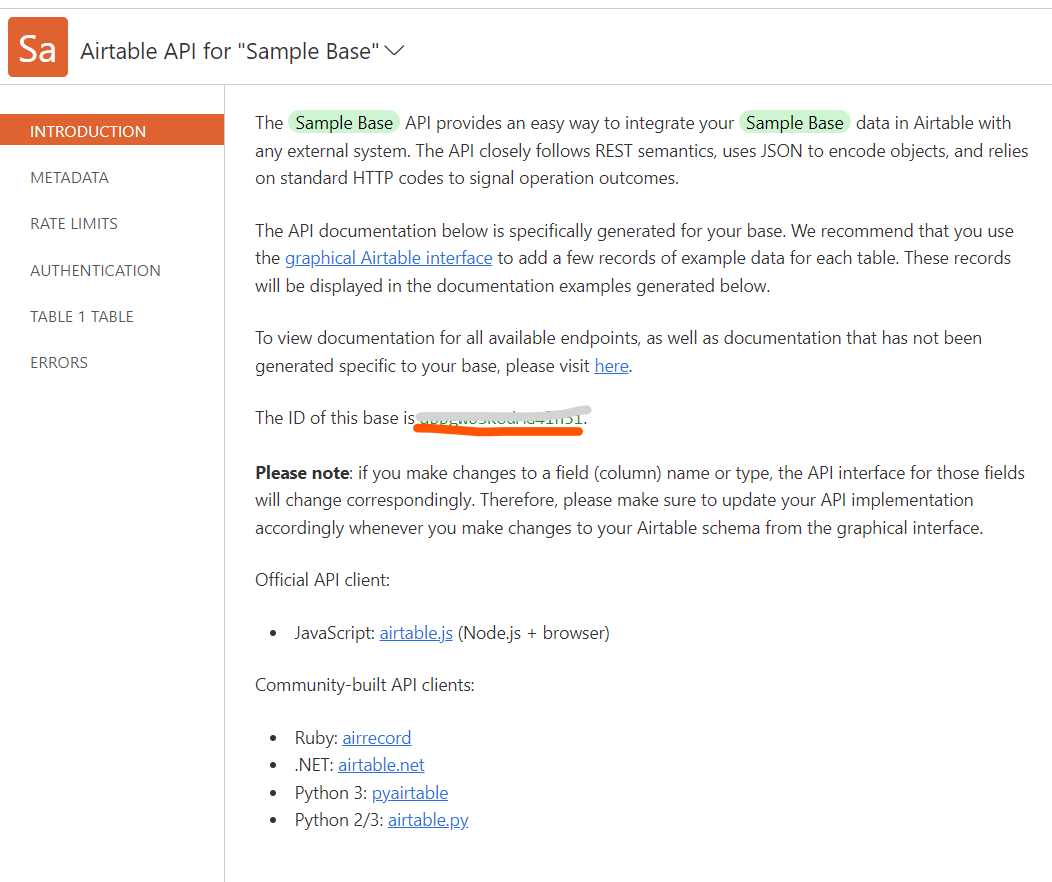Screen dimensions: 1052x882
Task: Open the TABLE 1 TABLE section
Action: coord(82,317)
